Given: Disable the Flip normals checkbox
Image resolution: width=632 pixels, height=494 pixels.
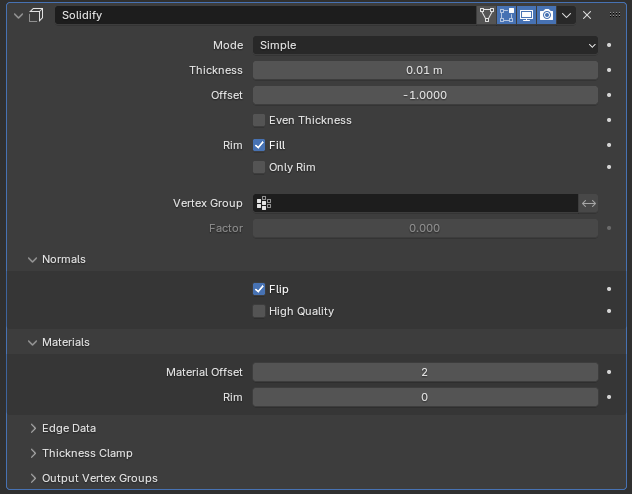Looking at the screenshot, I should click(259, 289).
